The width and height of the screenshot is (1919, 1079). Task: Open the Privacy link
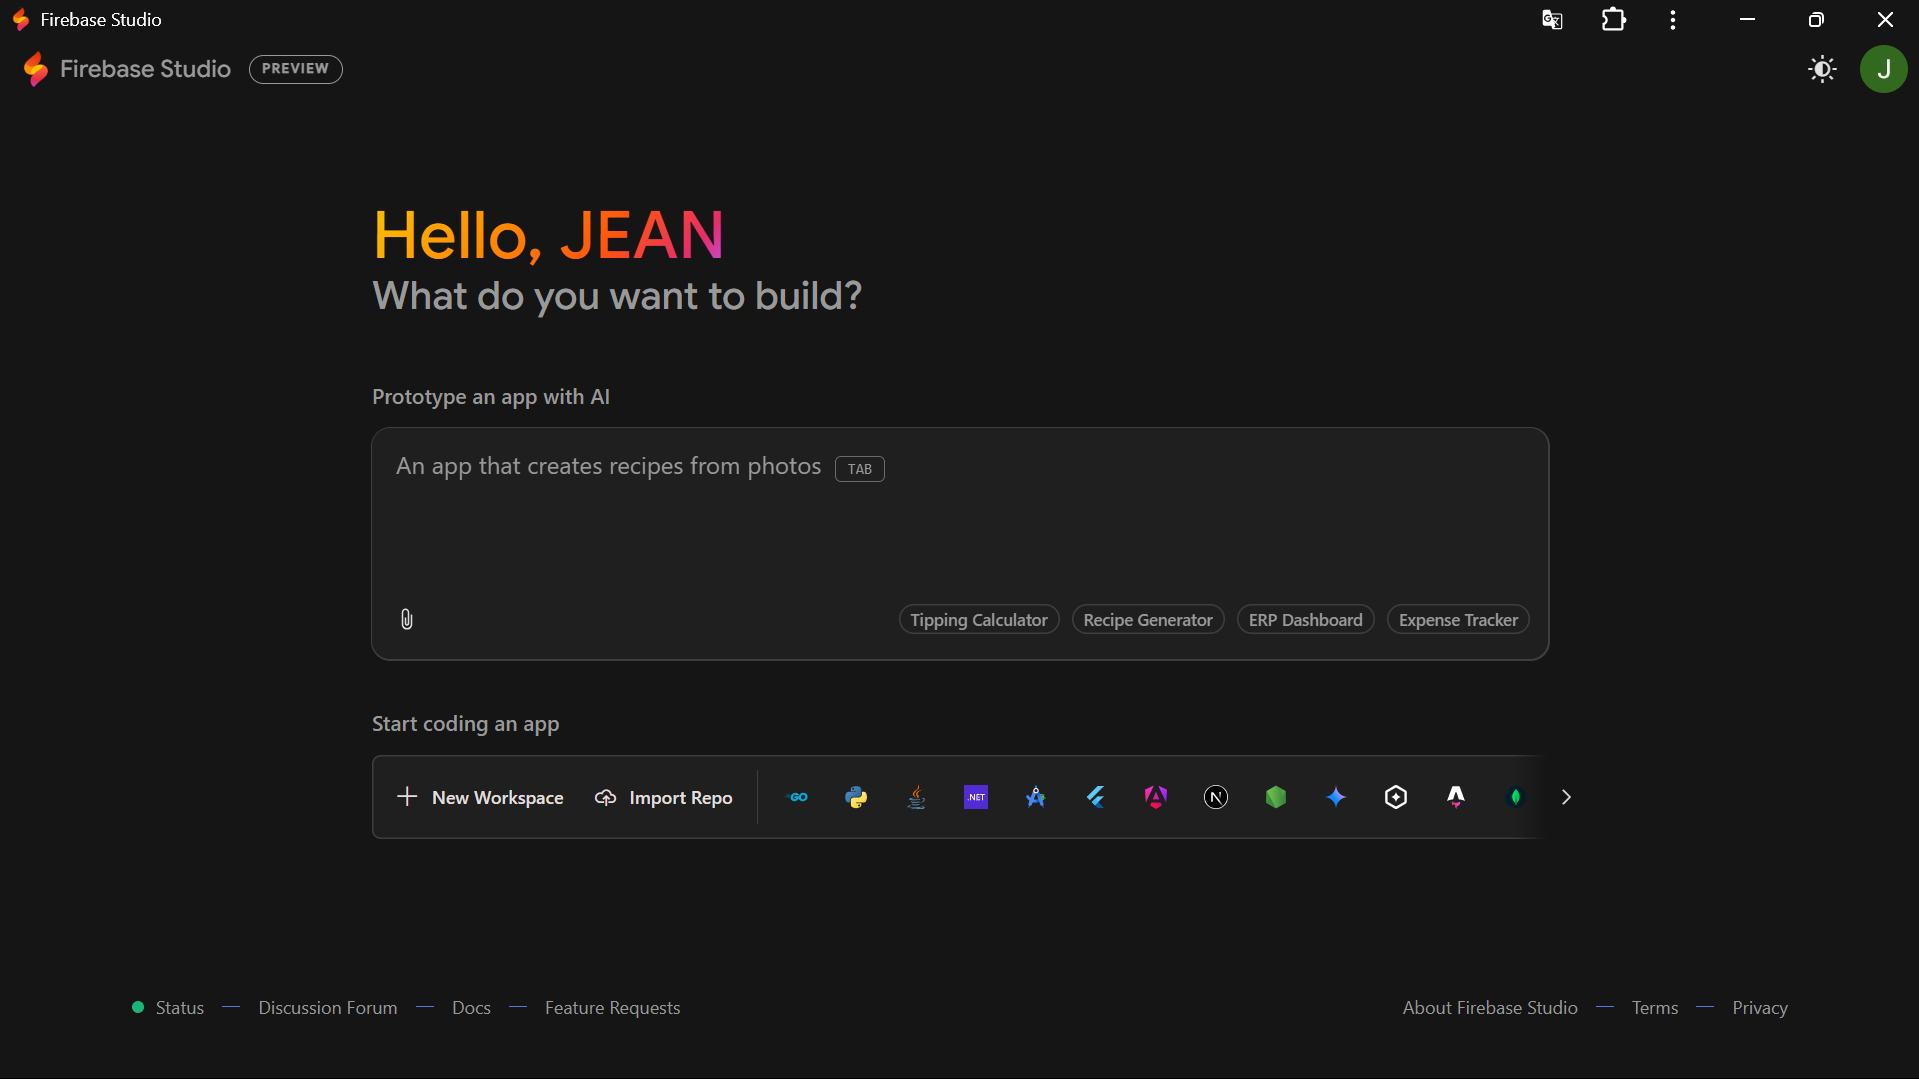(1760, 1008)
